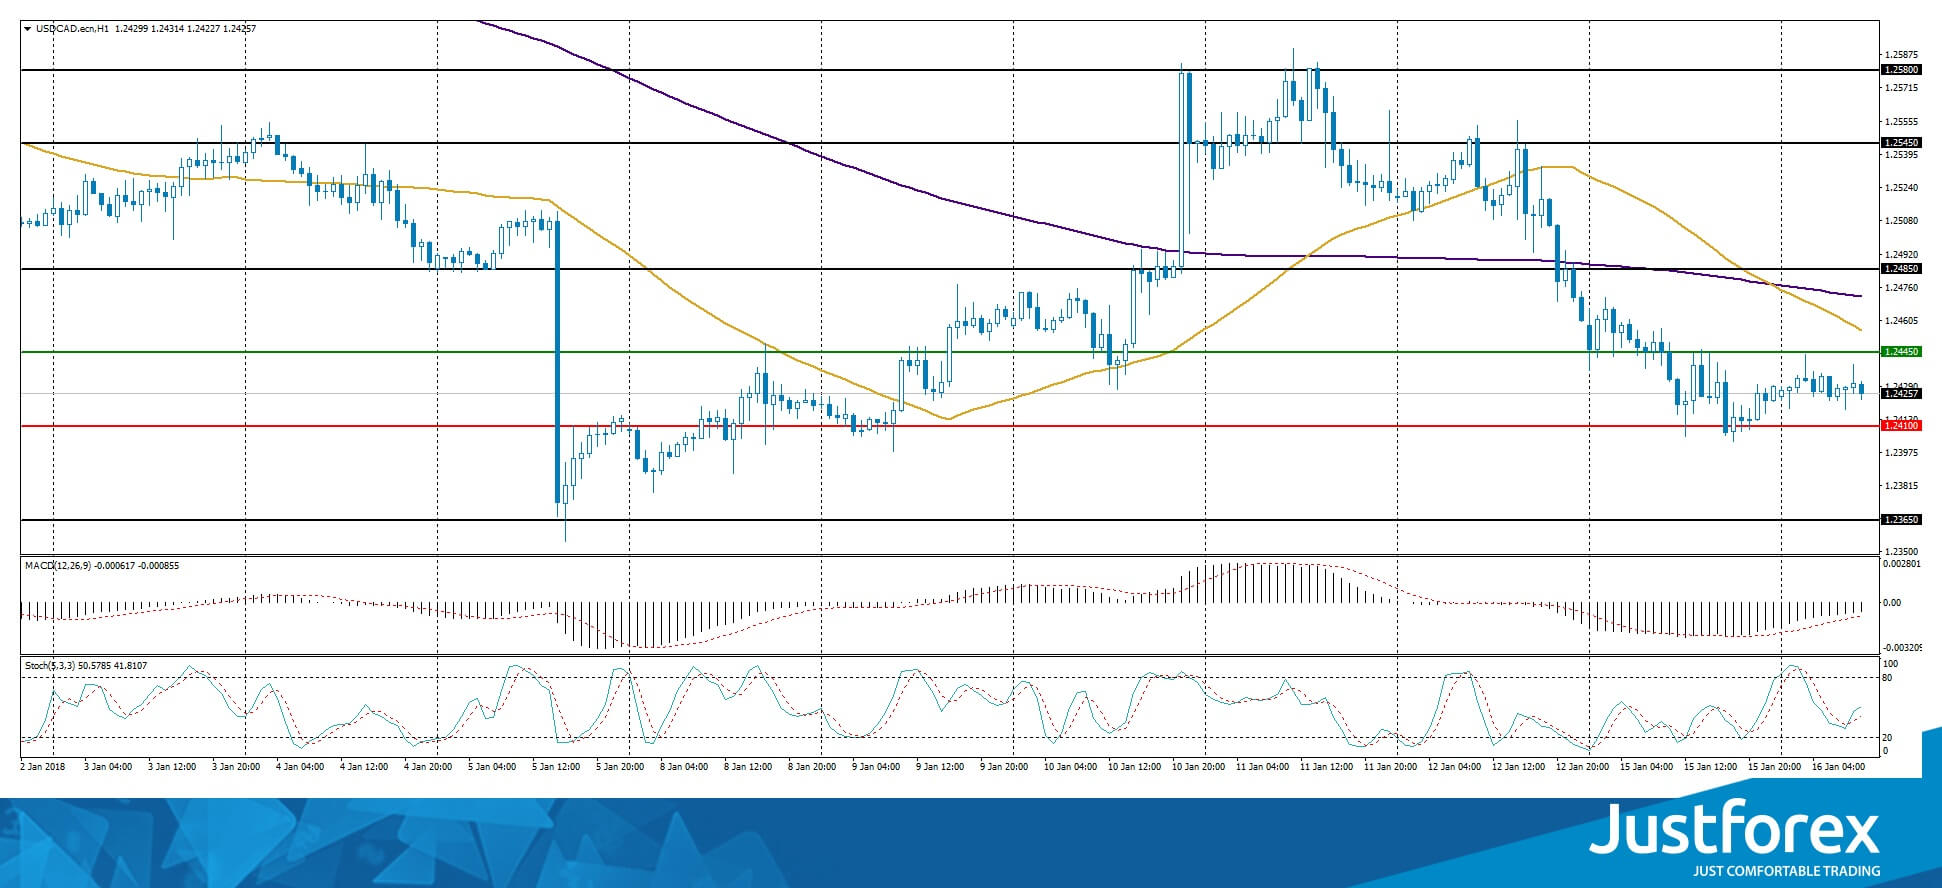Click the 1.25875 price axis value
This screenshot has height=888, width=1942.
point(1901,55)
